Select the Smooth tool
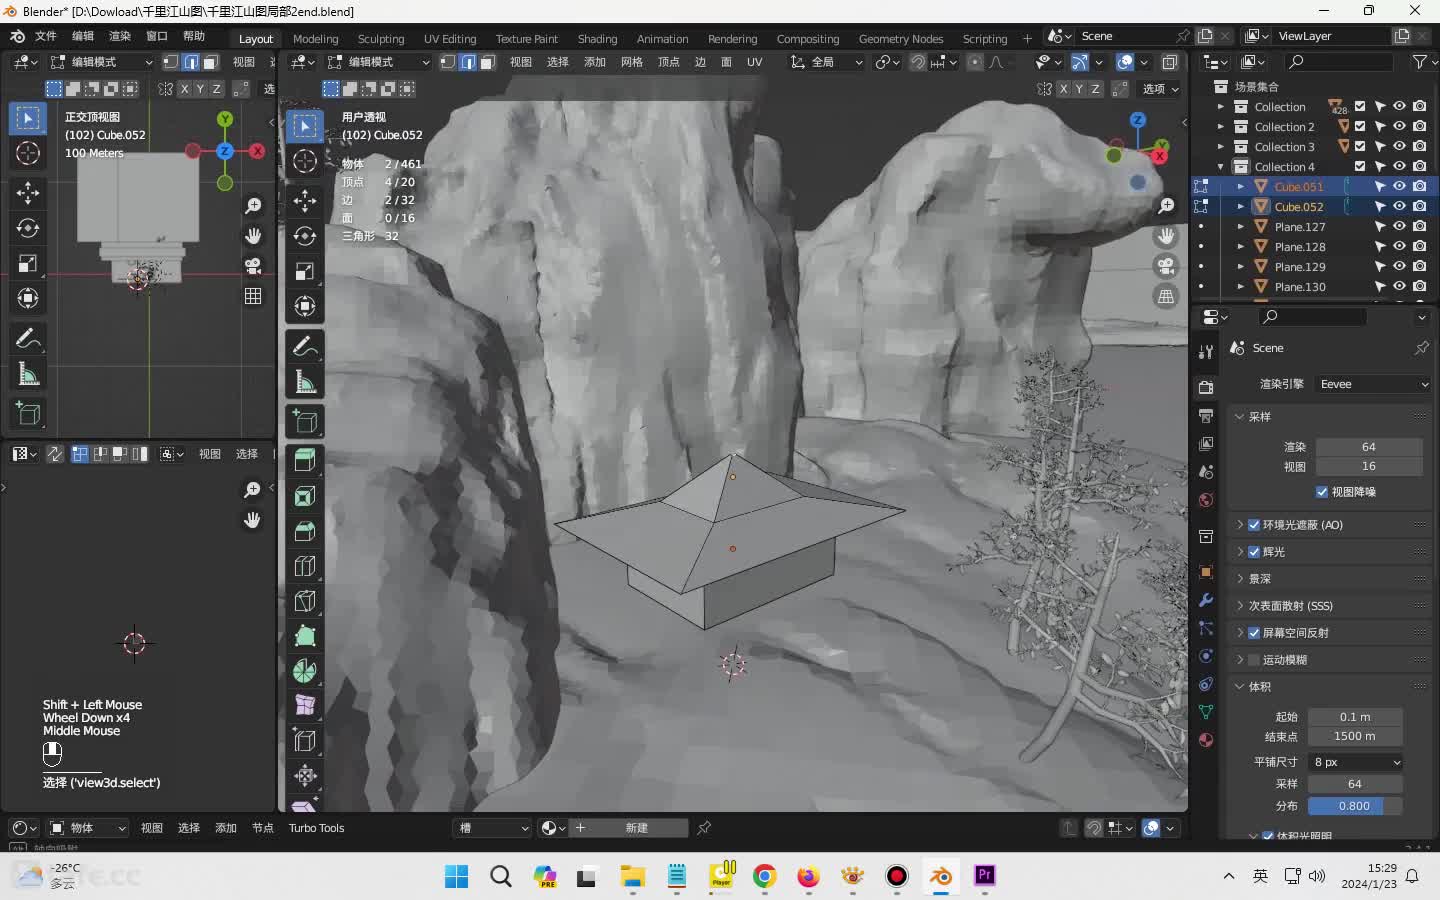The height and width of the screenshot is (900, 1440). point(305,706)
